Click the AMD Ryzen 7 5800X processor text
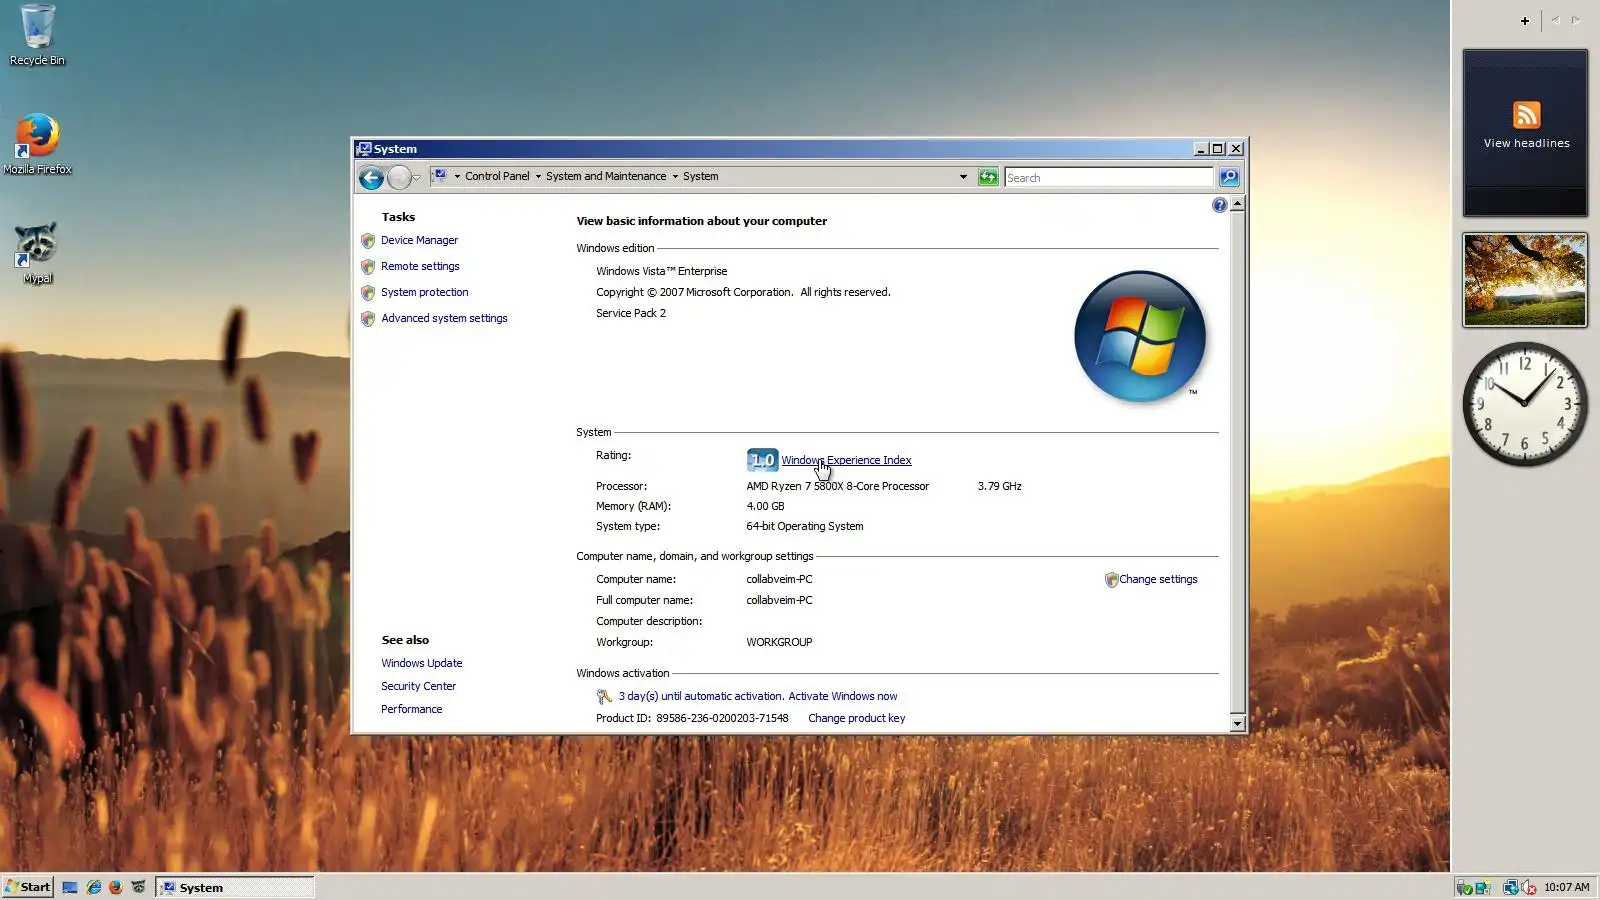 click(837, 487)
